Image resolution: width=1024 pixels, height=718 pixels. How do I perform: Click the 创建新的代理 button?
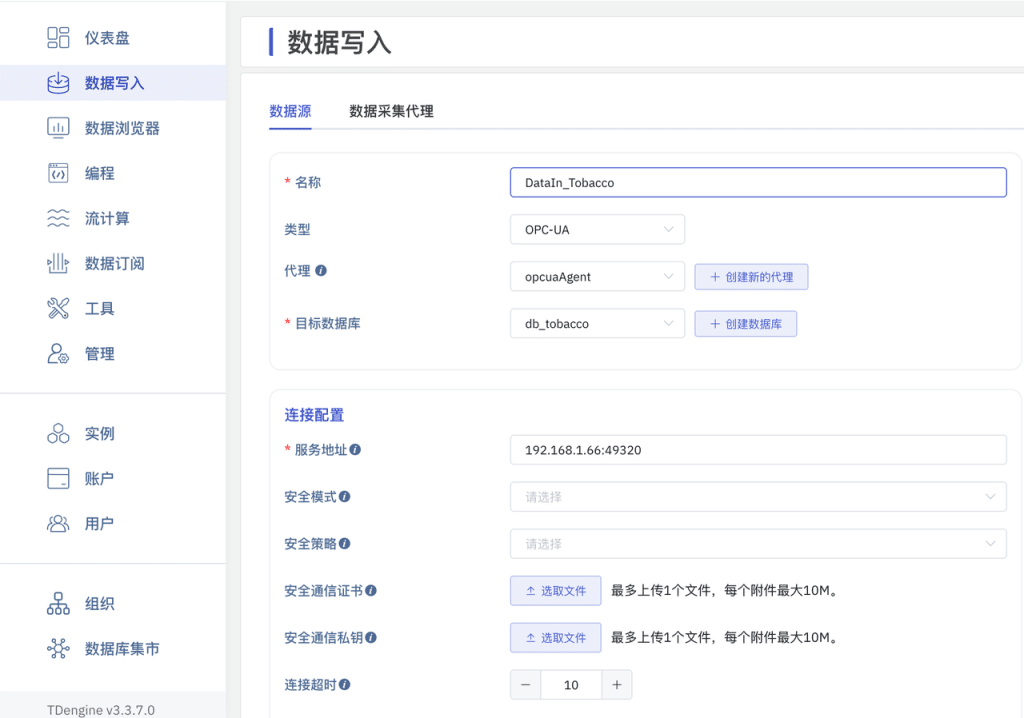point(751,276)
